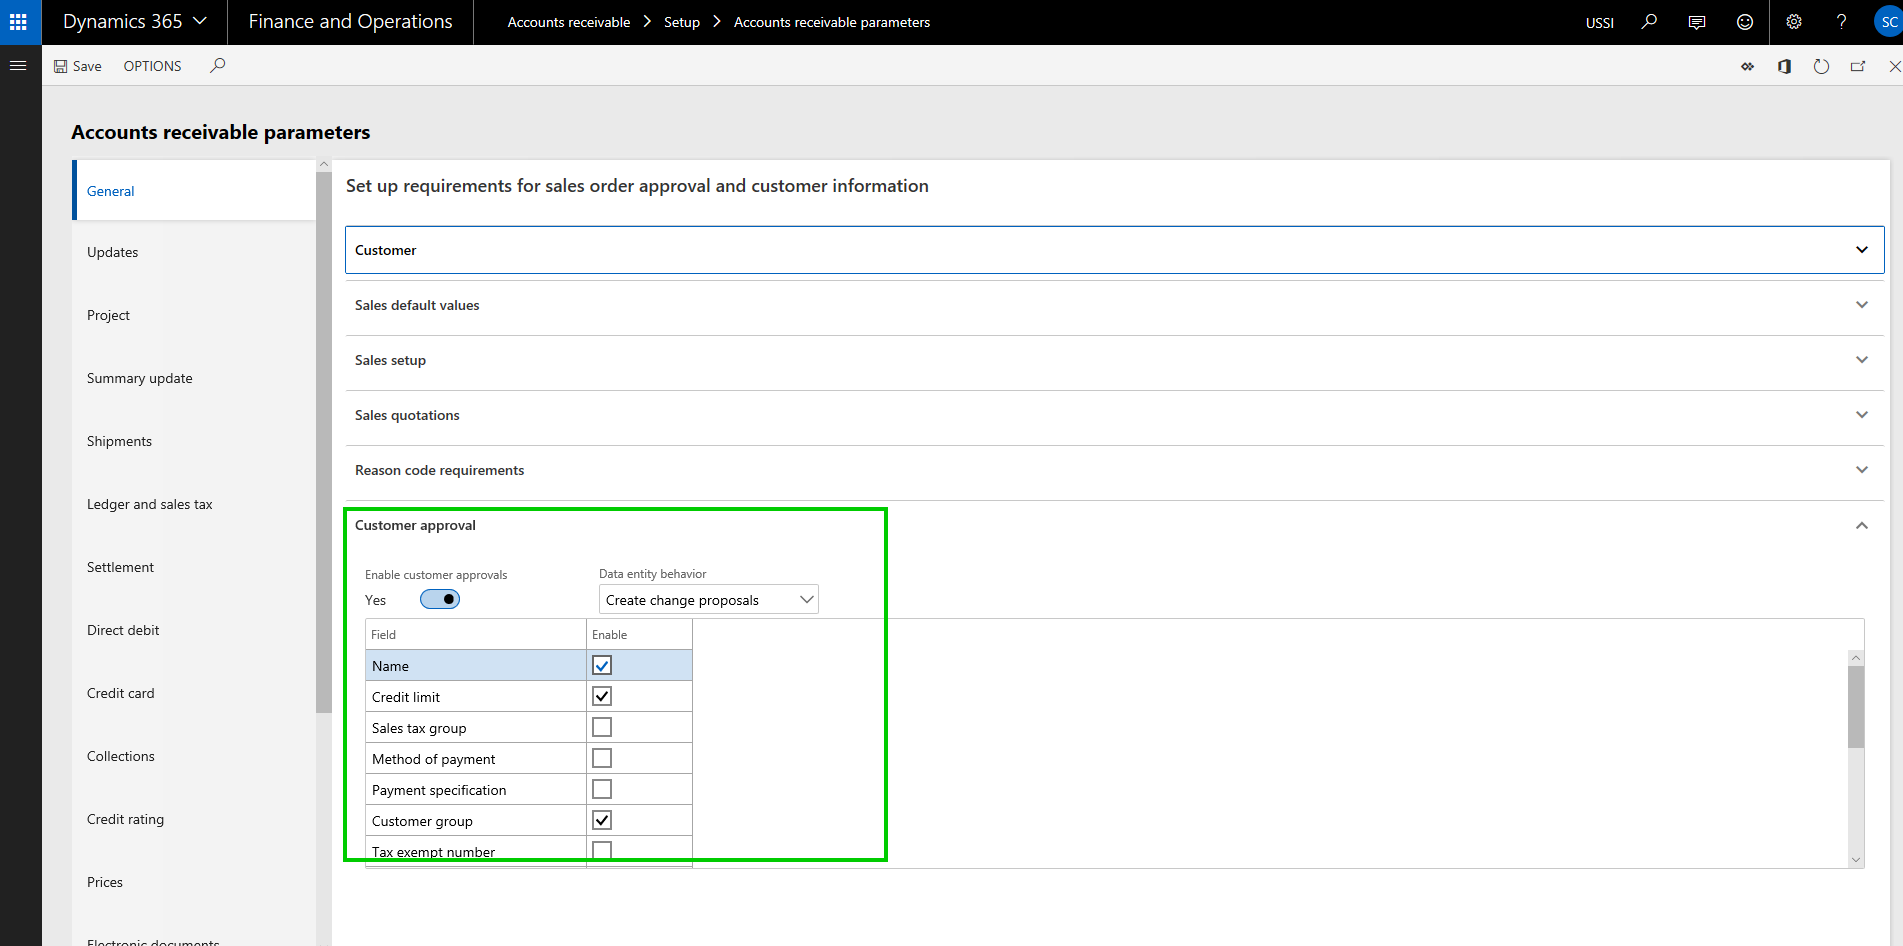Open the Data entity behavior dropdown
The width and height of the screenshot is (1903, 946).
point(708,600)
